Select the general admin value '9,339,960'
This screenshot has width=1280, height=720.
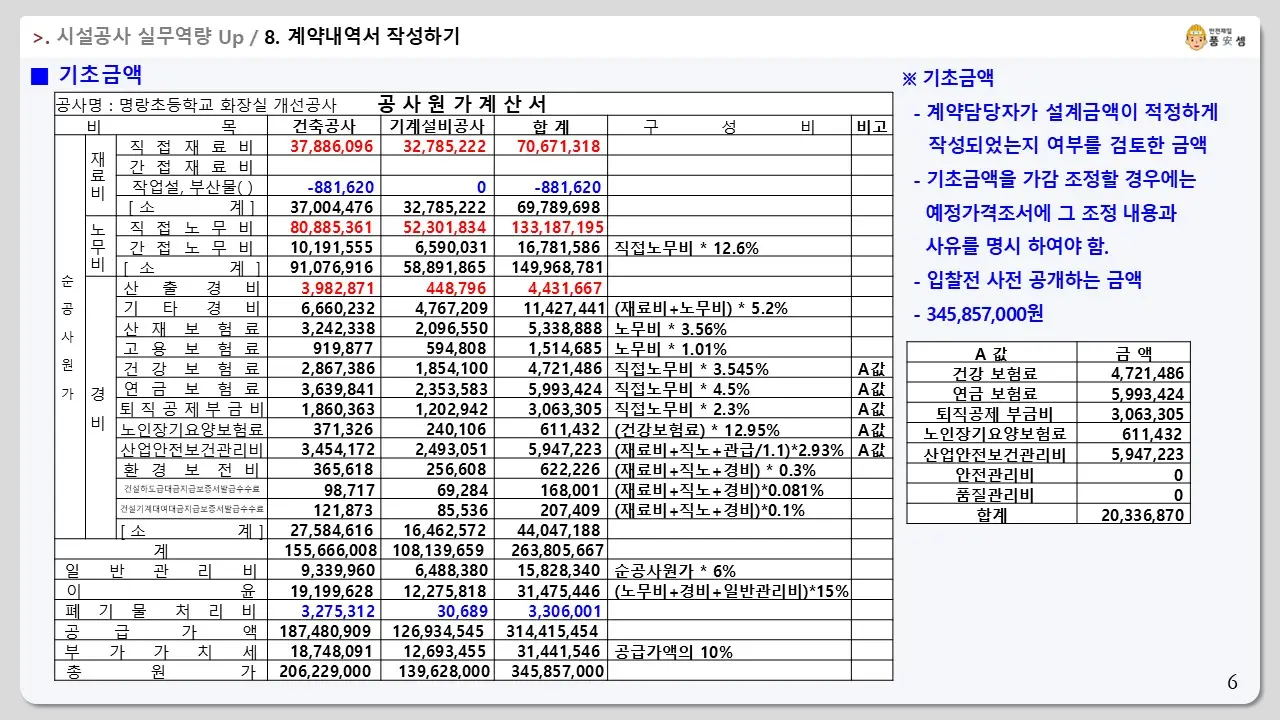336,570
